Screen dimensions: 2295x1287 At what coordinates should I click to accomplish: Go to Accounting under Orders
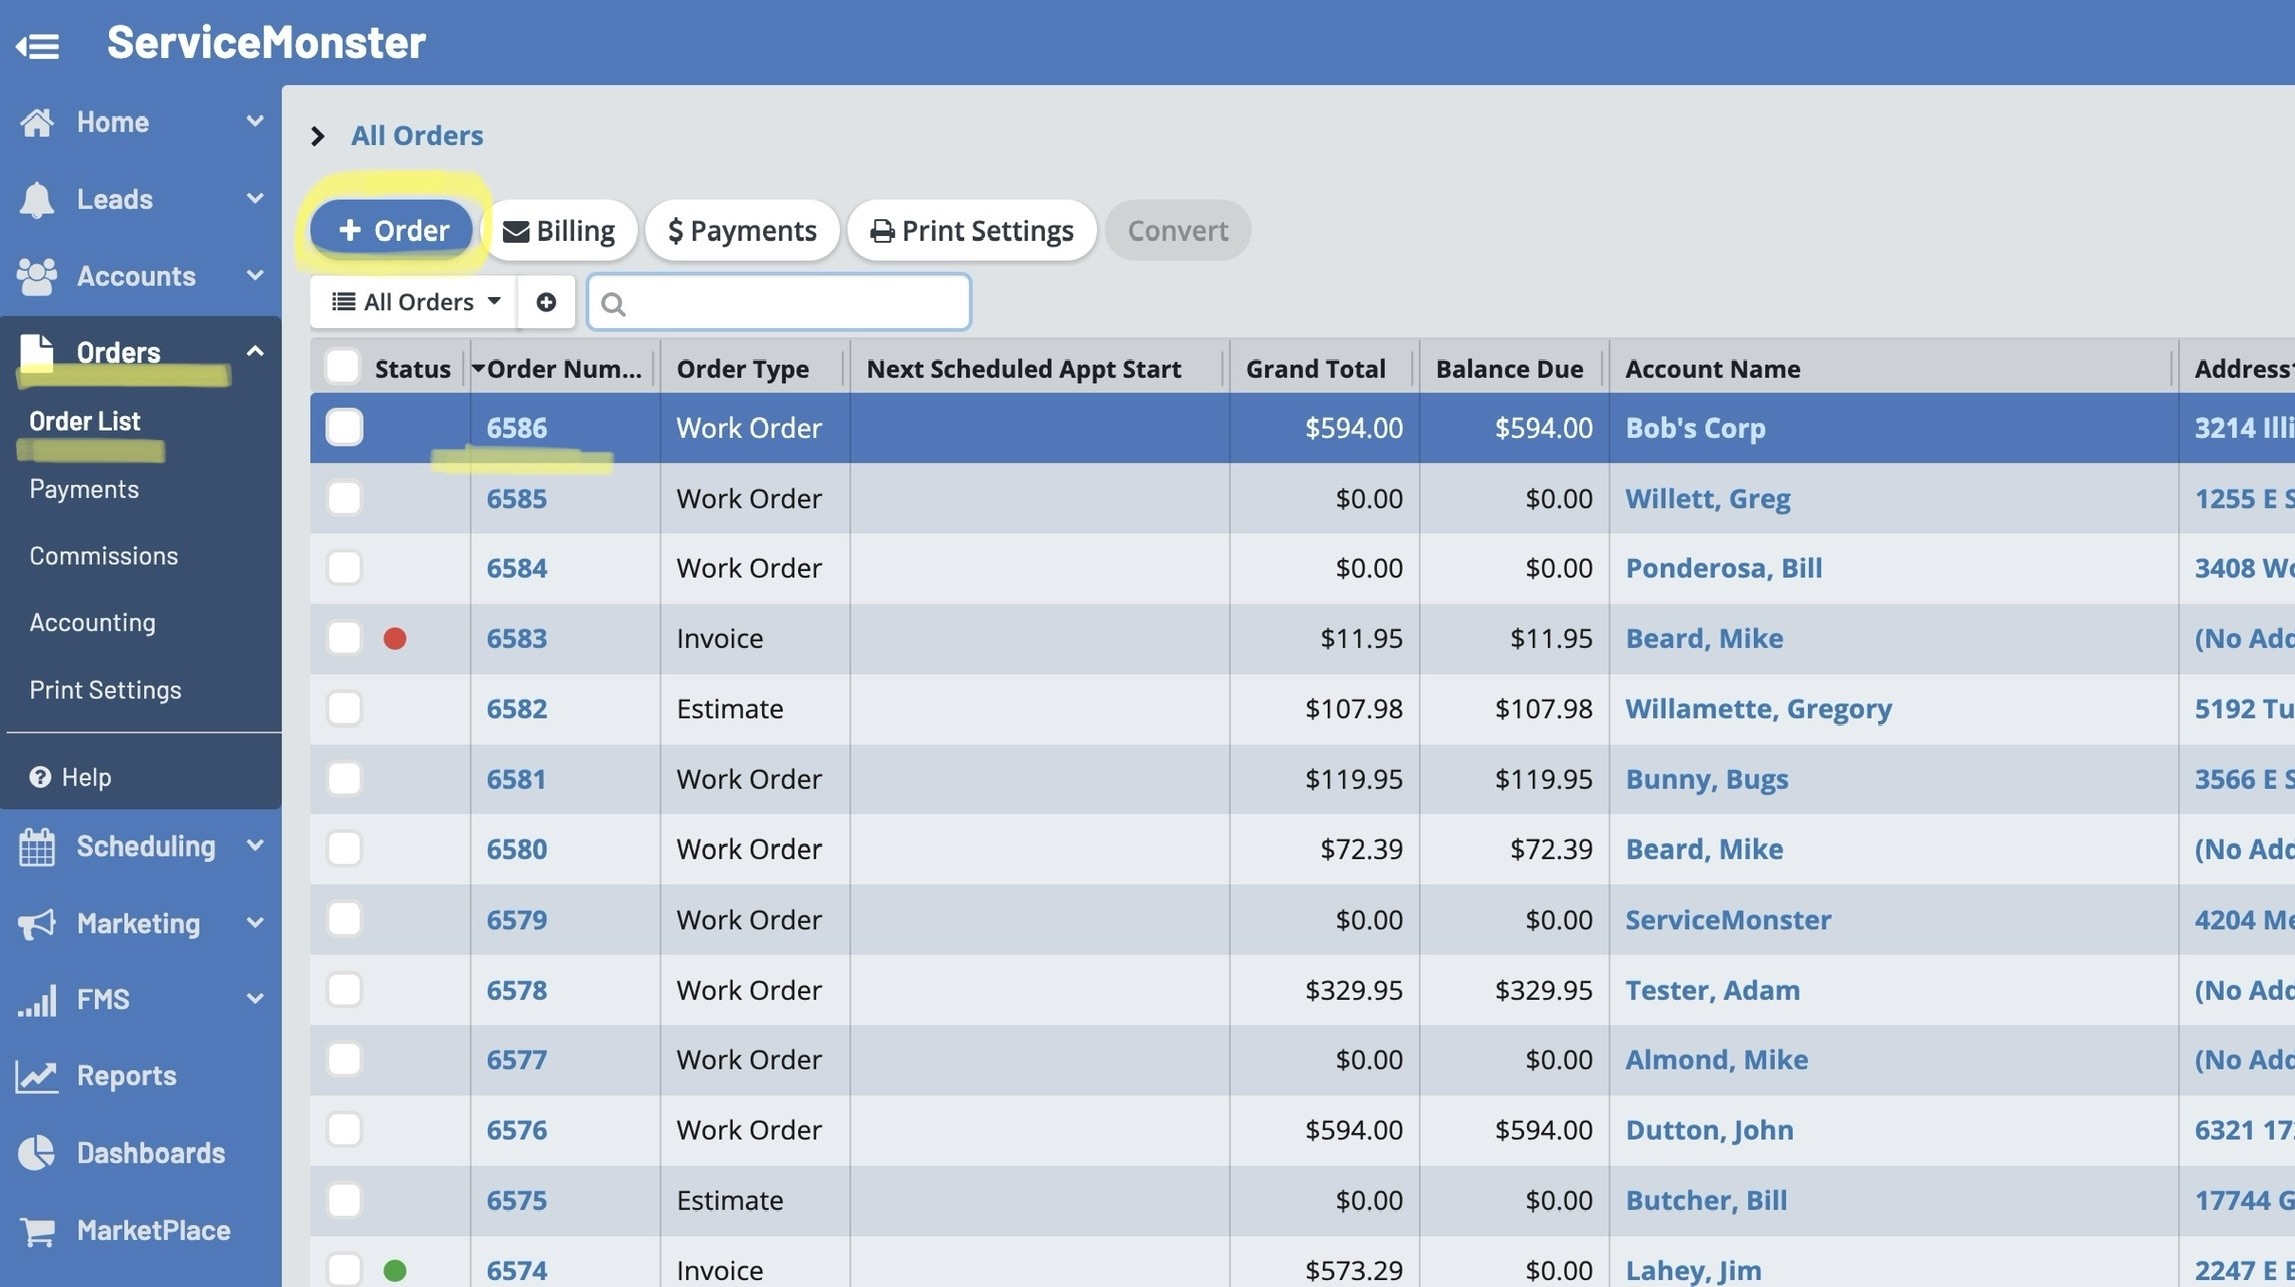coord(93,622)
